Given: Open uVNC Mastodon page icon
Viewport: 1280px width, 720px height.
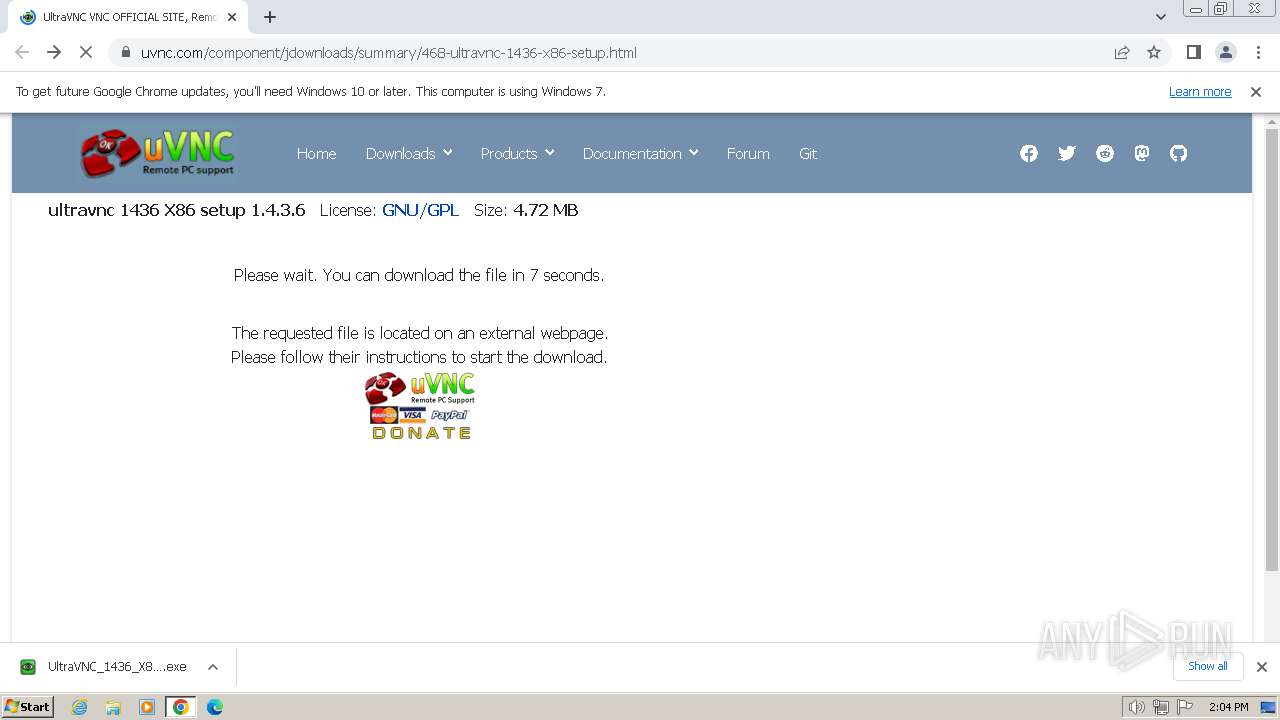Looking at the screenshot, I should pos(1142,153).
